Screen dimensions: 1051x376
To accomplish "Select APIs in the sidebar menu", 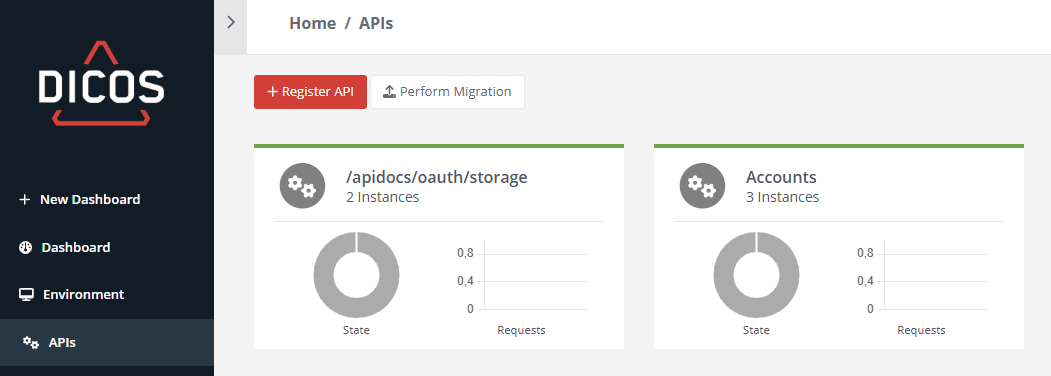I will 107,342.
